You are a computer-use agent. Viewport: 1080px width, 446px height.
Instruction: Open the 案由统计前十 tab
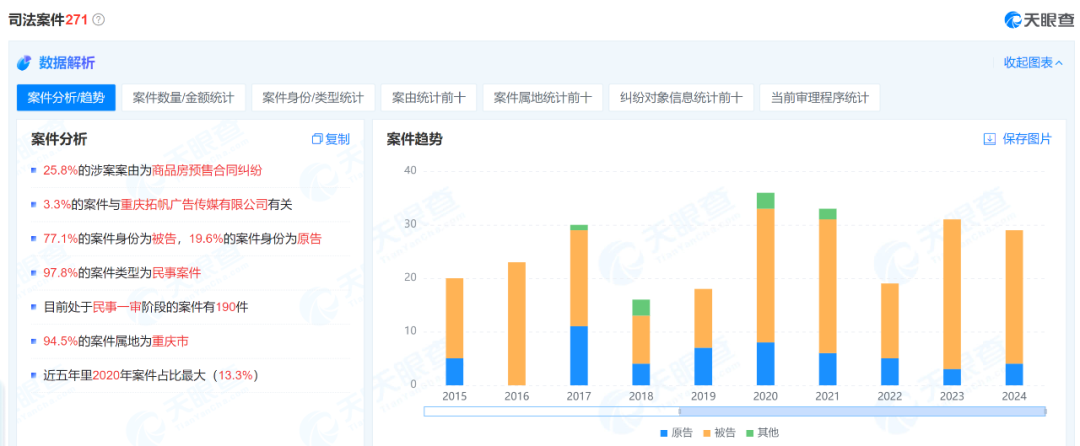(429, 97)
